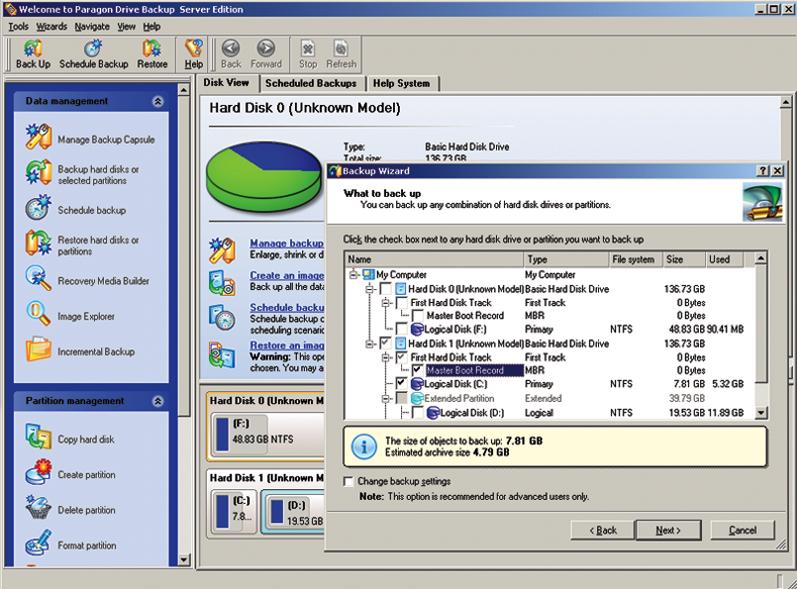Cancel the Backup Wizard

[x=743, y=530]
